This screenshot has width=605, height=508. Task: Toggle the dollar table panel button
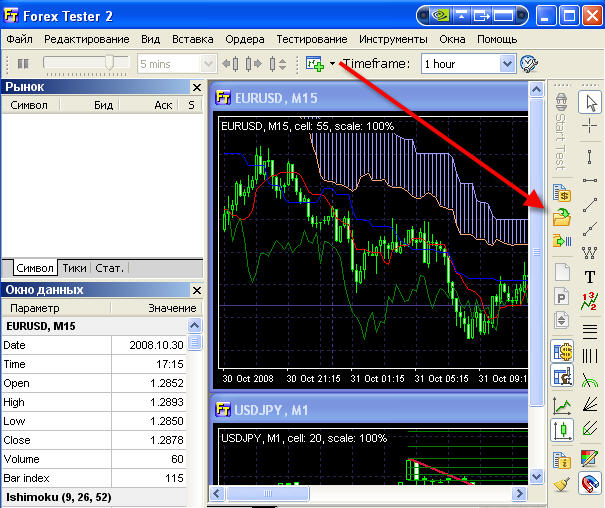(562, 351)
